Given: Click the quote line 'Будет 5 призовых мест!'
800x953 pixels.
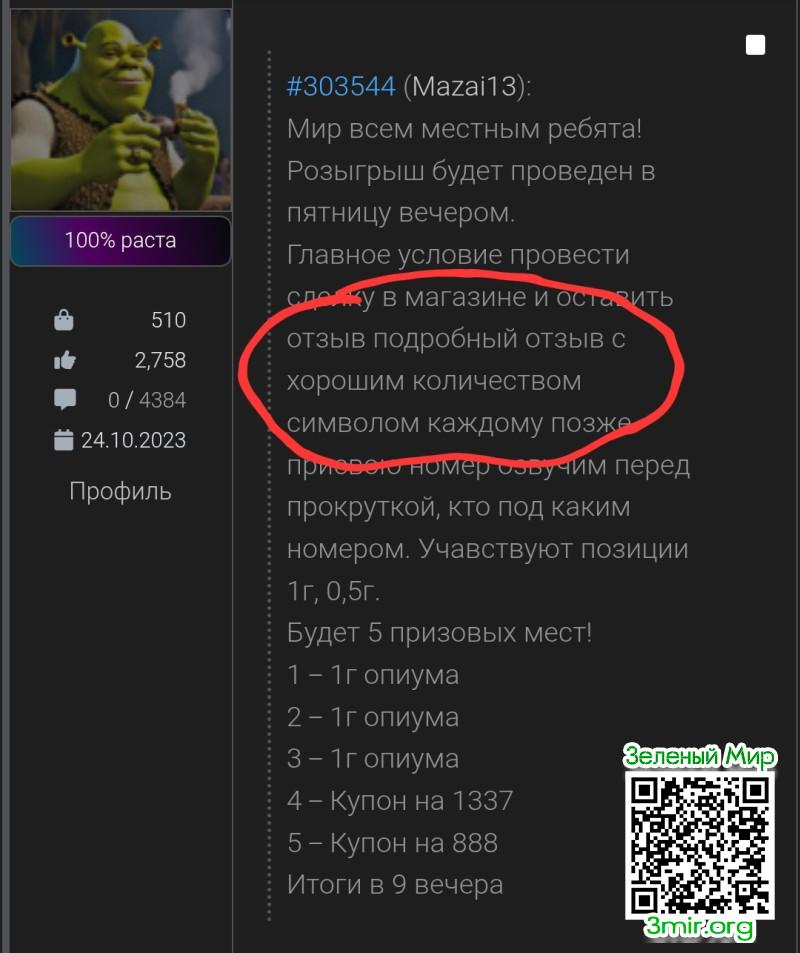Looking at the screenshot, I should click(439, 633).
